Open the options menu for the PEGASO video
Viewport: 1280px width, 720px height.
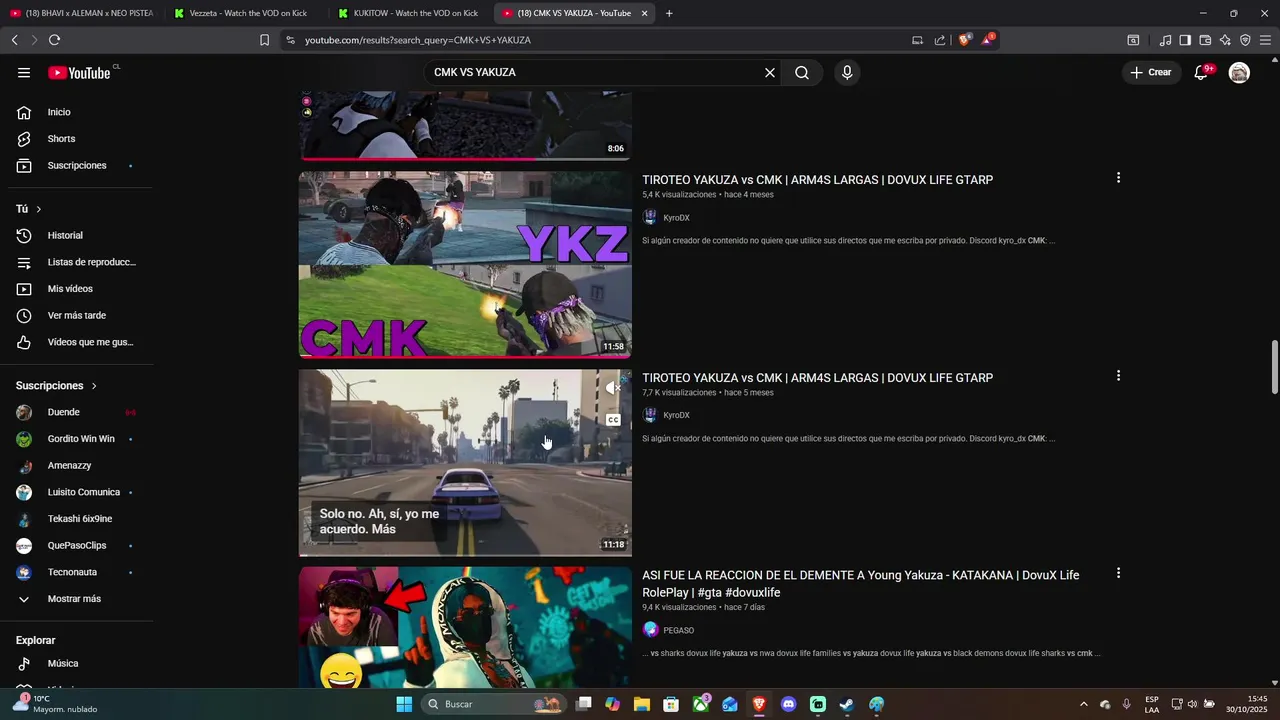click(1118, 574)
